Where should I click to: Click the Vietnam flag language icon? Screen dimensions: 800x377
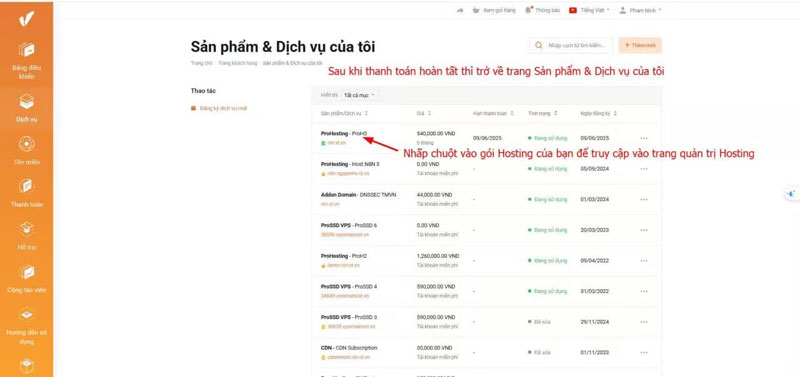click(x=573, y=10)
